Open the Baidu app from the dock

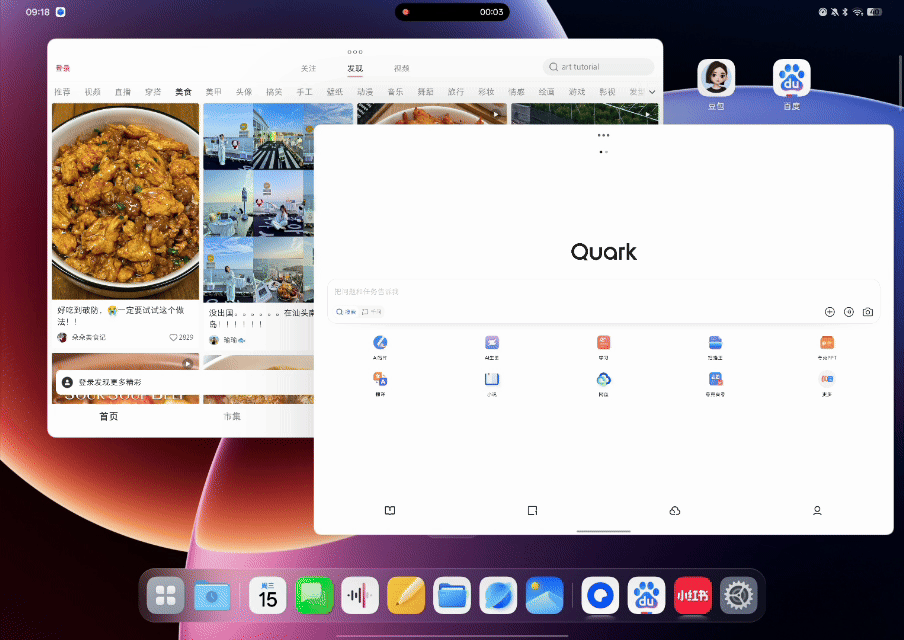pos(647,595)
